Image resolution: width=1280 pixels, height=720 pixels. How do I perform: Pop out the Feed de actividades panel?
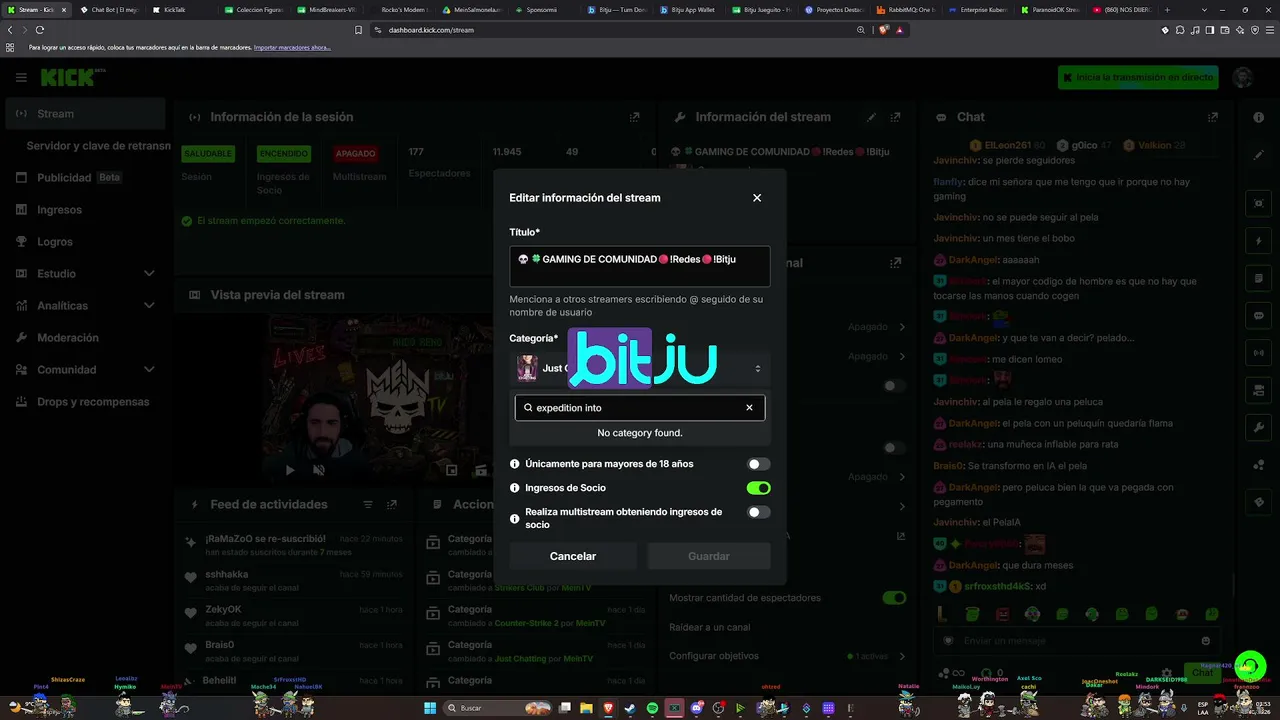pos(392,505)
